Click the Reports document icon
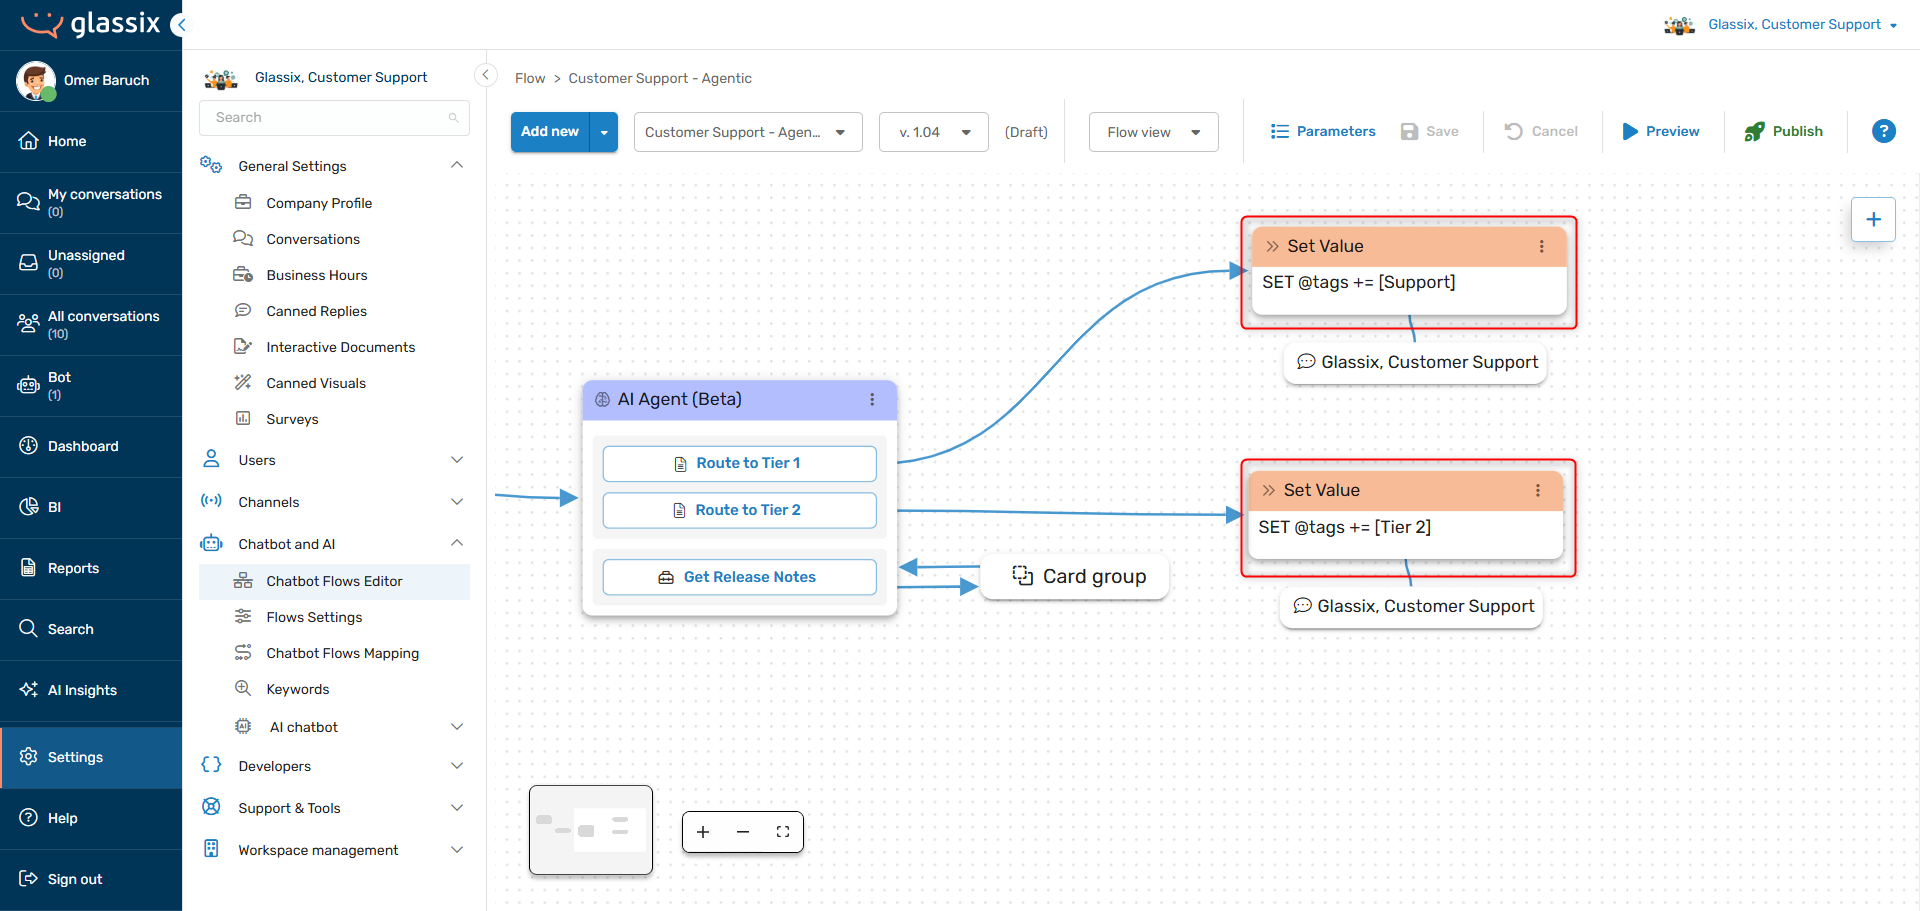The image size is (1920, 911). coord(29,568)
